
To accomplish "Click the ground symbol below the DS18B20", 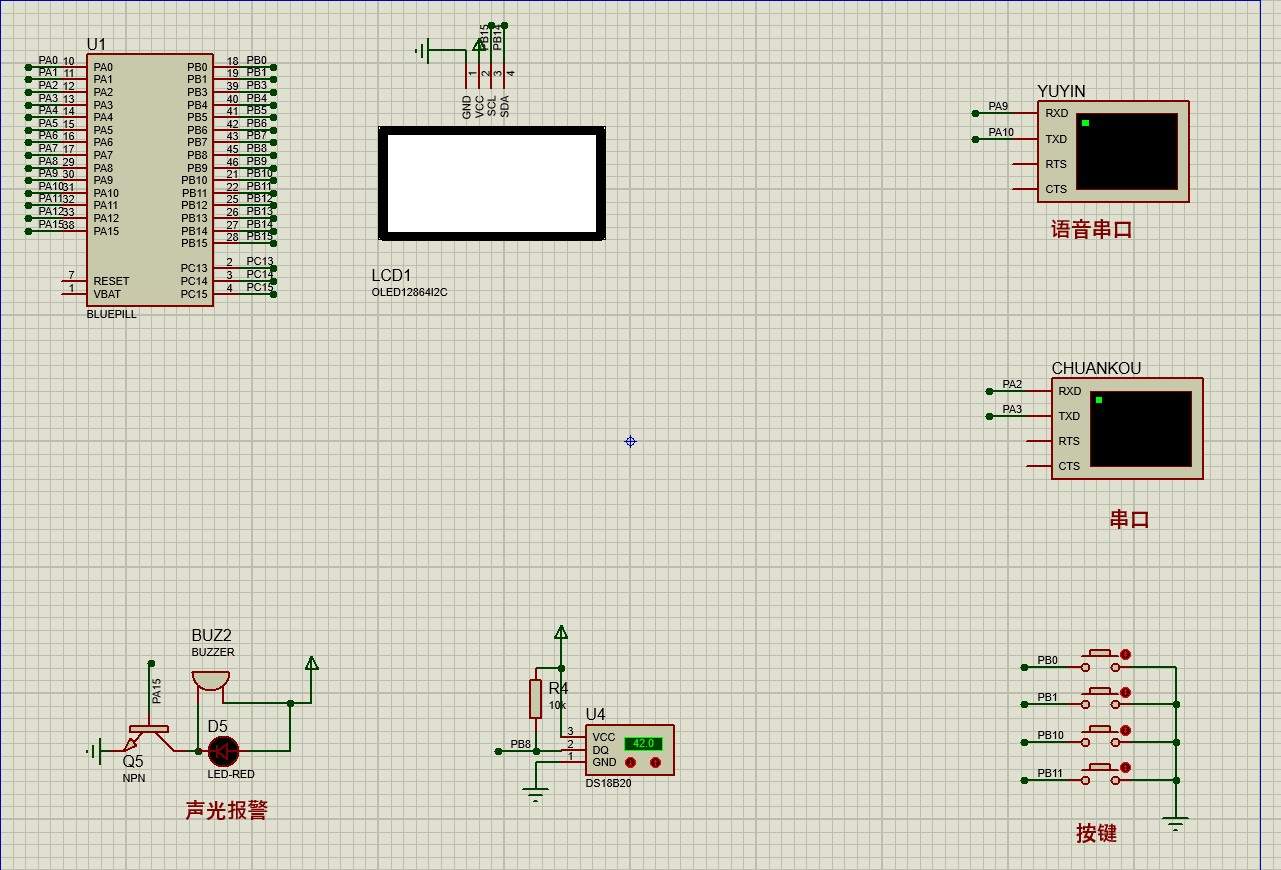I will (537, 797).
